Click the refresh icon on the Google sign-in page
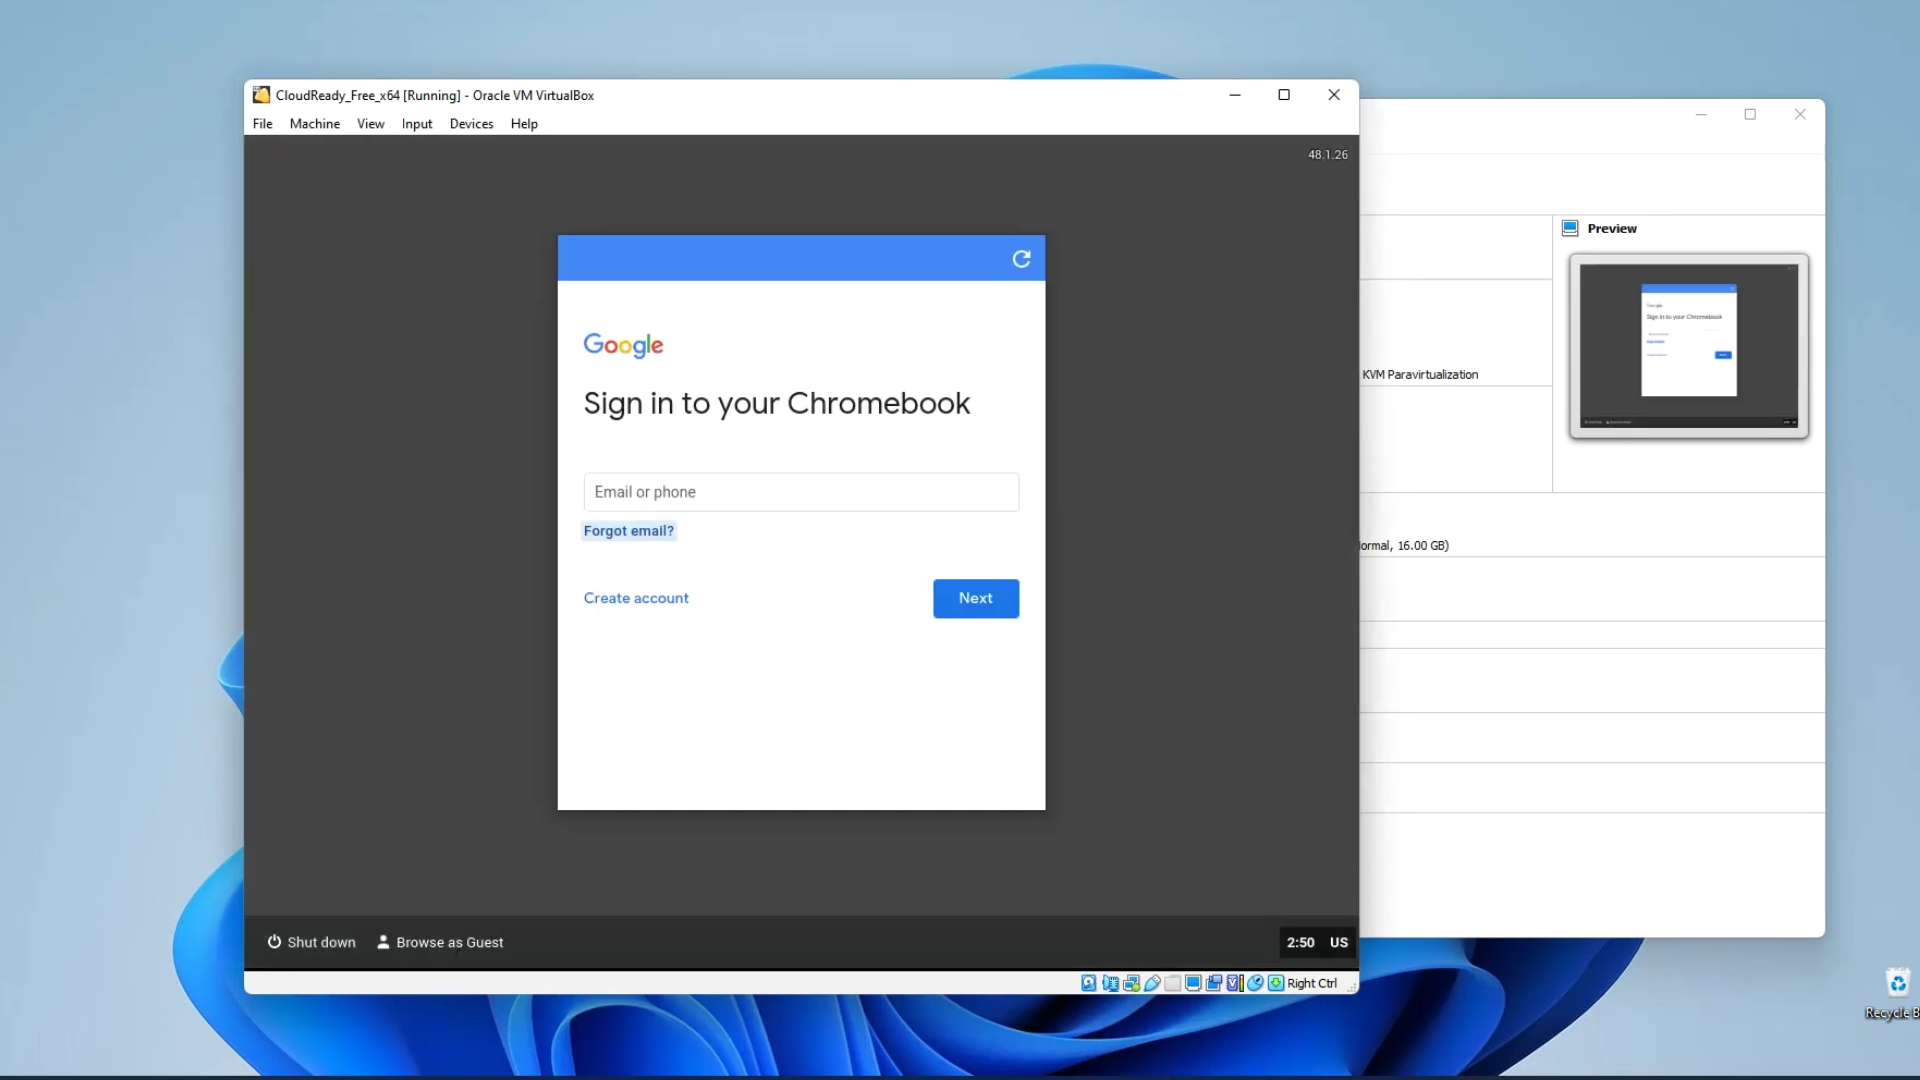Screen dimensions: 1920x1080 tap(1021, 258)
